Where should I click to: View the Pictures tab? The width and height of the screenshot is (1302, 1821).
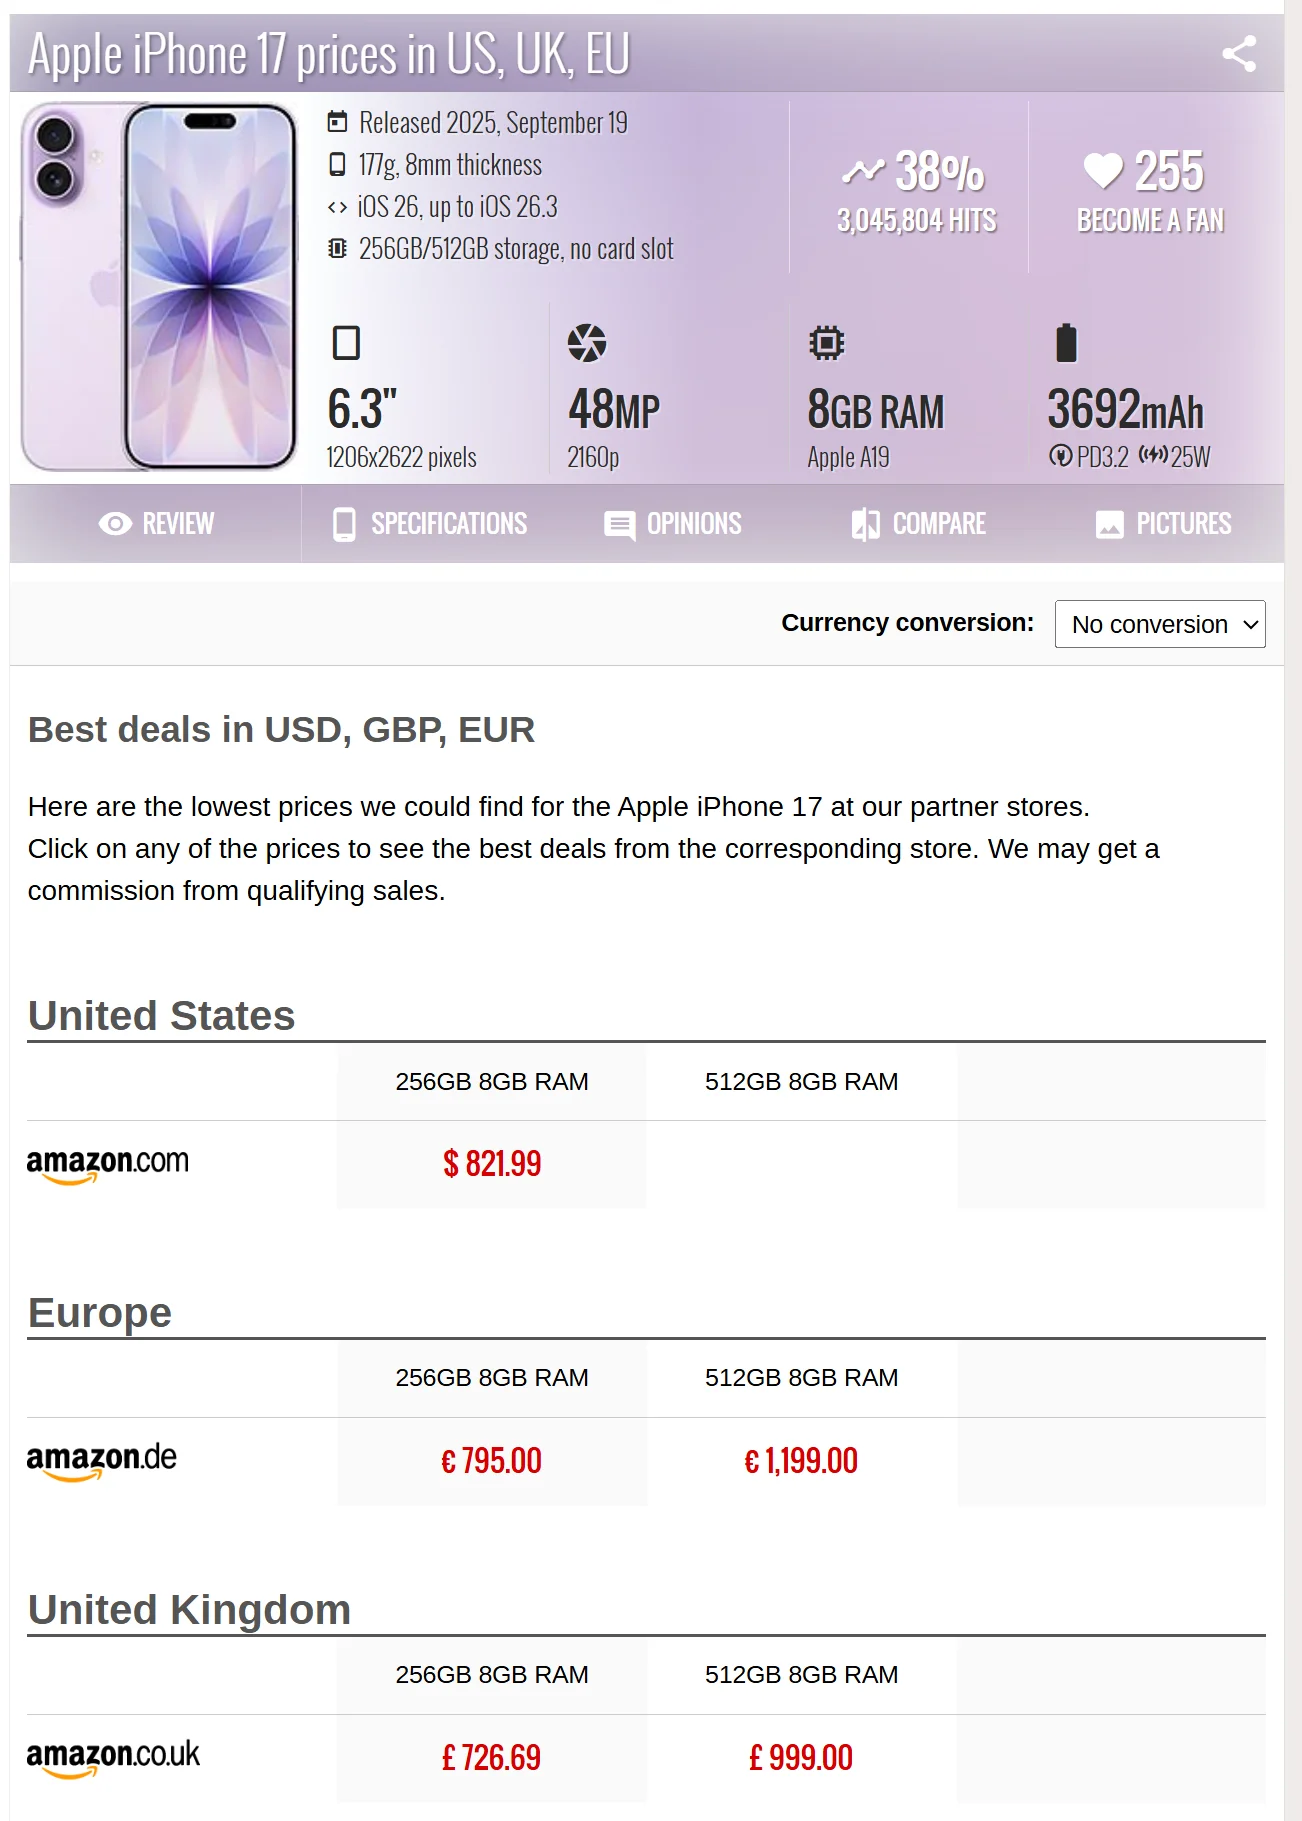click(1163, 524)
